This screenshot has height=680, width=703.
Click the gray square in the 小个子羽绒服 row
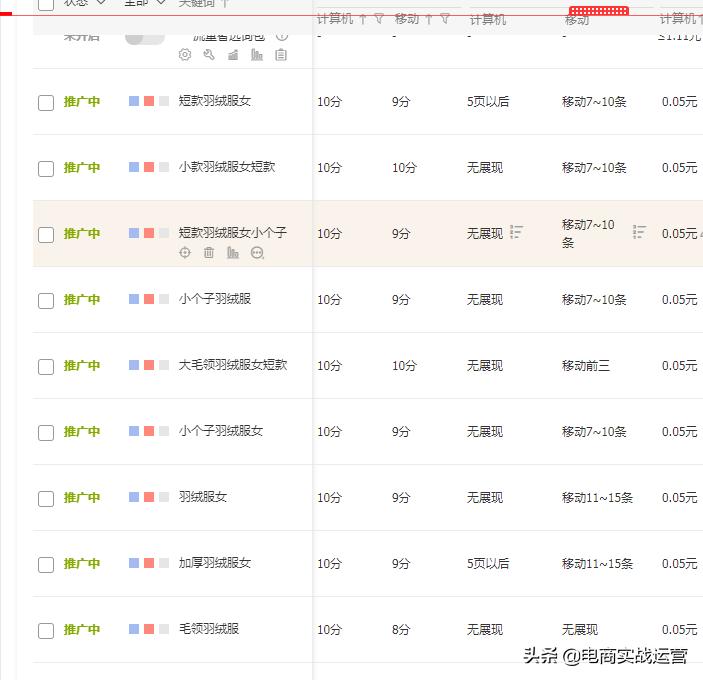[x=164, y=299]
